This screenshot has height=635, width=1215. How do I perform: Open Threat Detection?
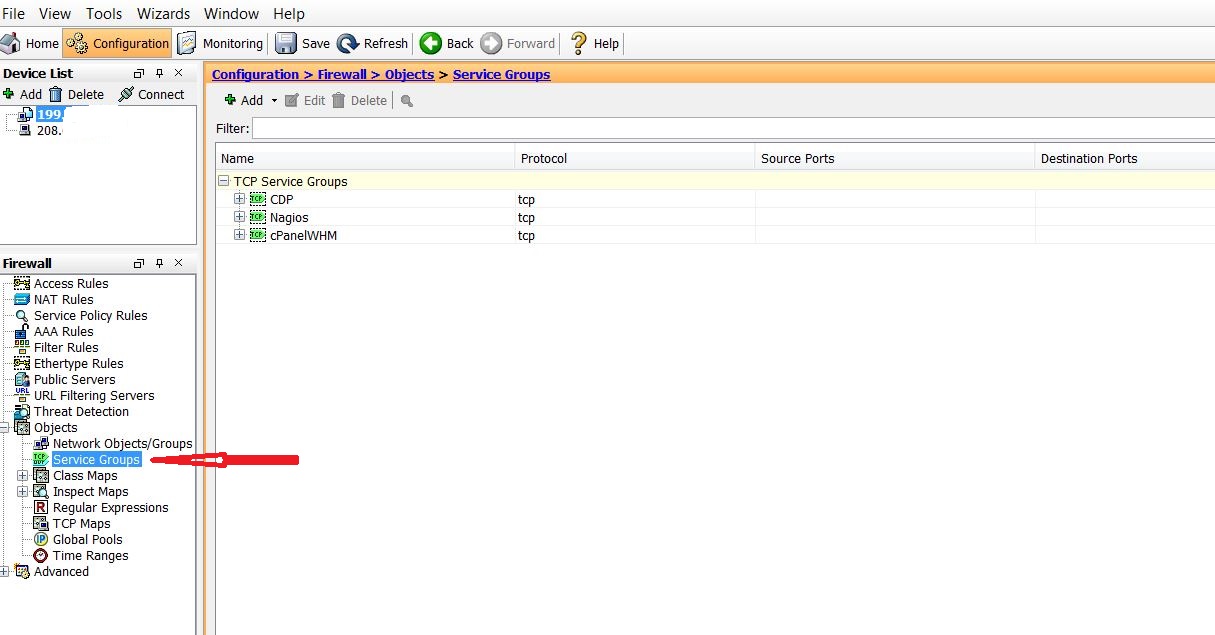click(x=81, y=411)
